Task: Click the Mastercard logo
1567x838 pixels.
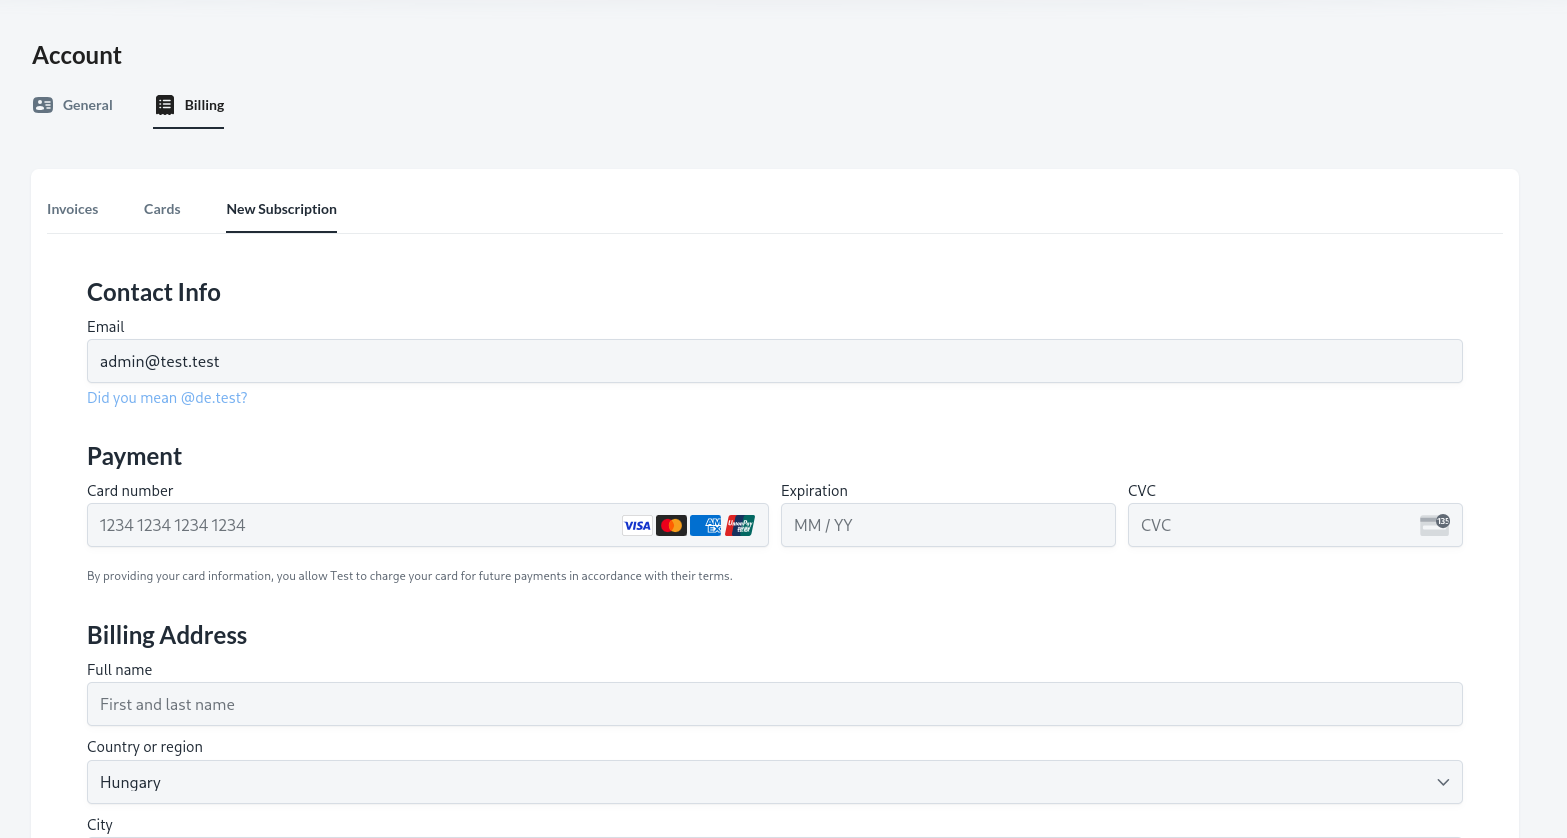Action: pos(671,525)
